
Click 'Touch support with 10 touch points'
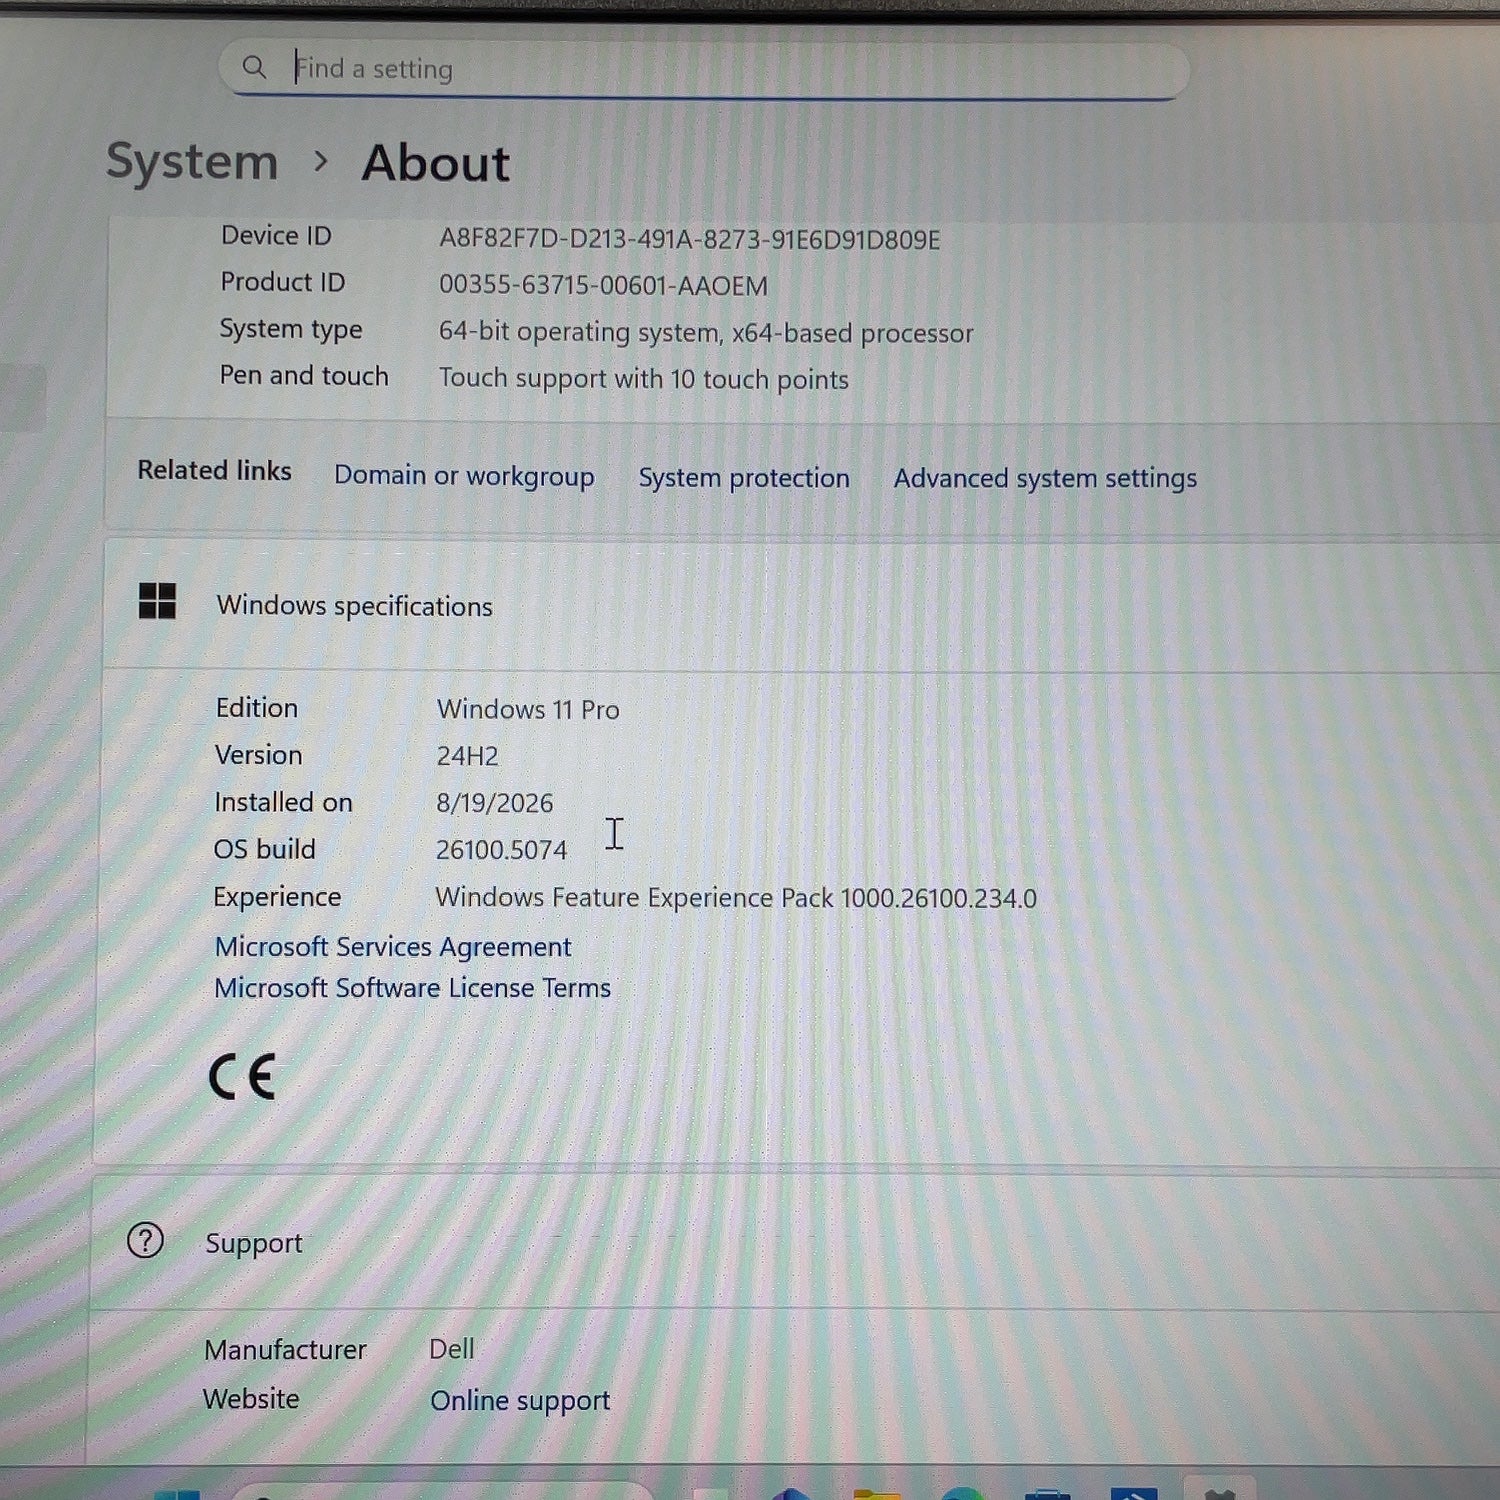644,379
